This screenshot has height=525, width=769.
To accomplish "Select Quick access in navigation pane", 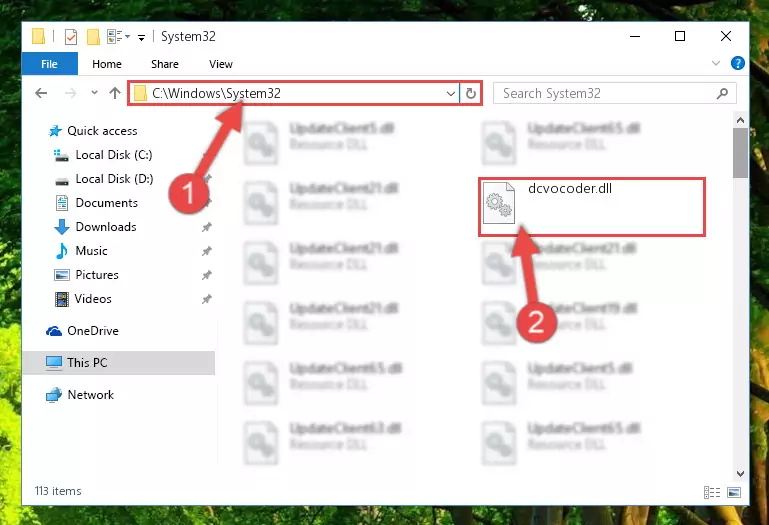I will pyautogui.click(x=102, y=131).
